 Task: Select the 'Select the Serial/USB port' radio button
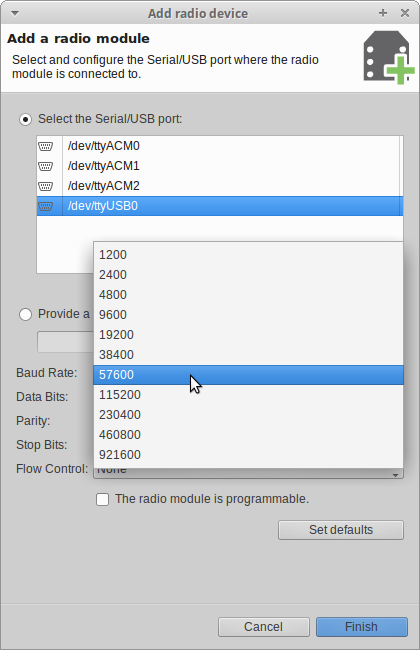(26, 119)
